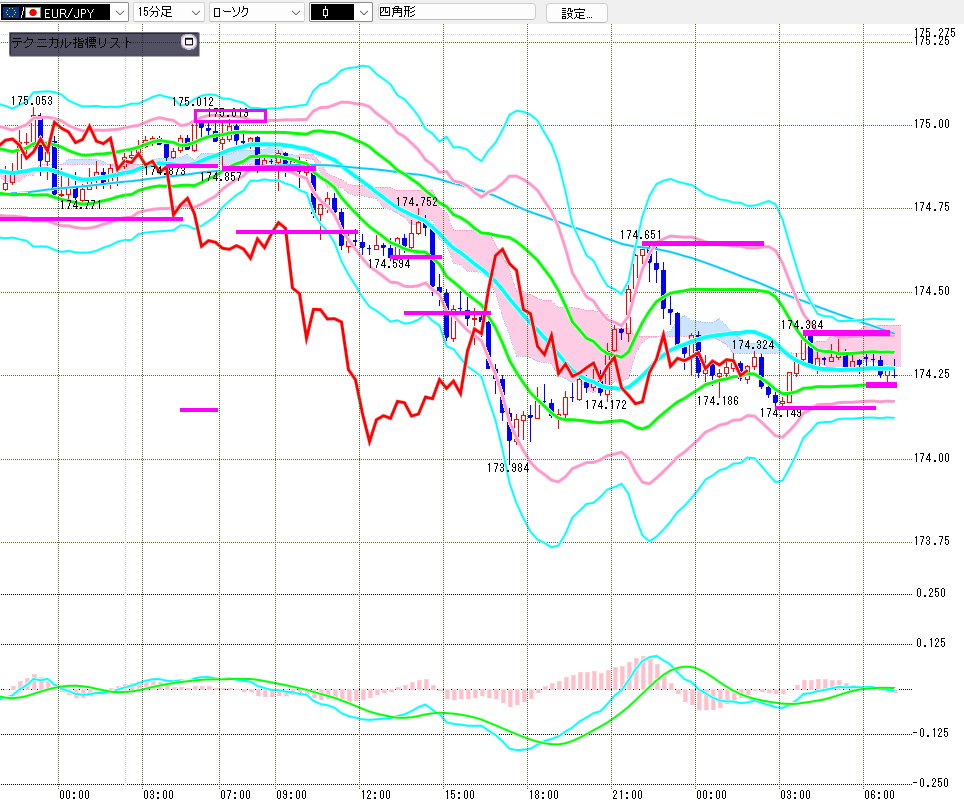Viewport: 964px width, 805px height.
Task: Open the EUR/JPY currency pair dropdown
Action: point(118,13)
